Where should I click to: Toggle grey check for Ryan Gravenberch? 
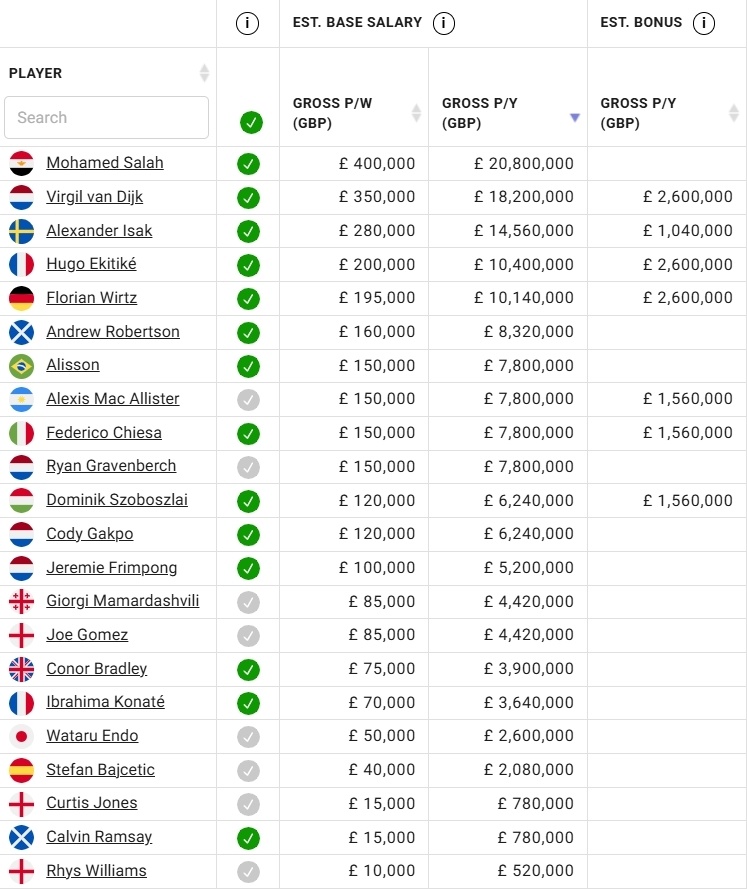(248, 467)
